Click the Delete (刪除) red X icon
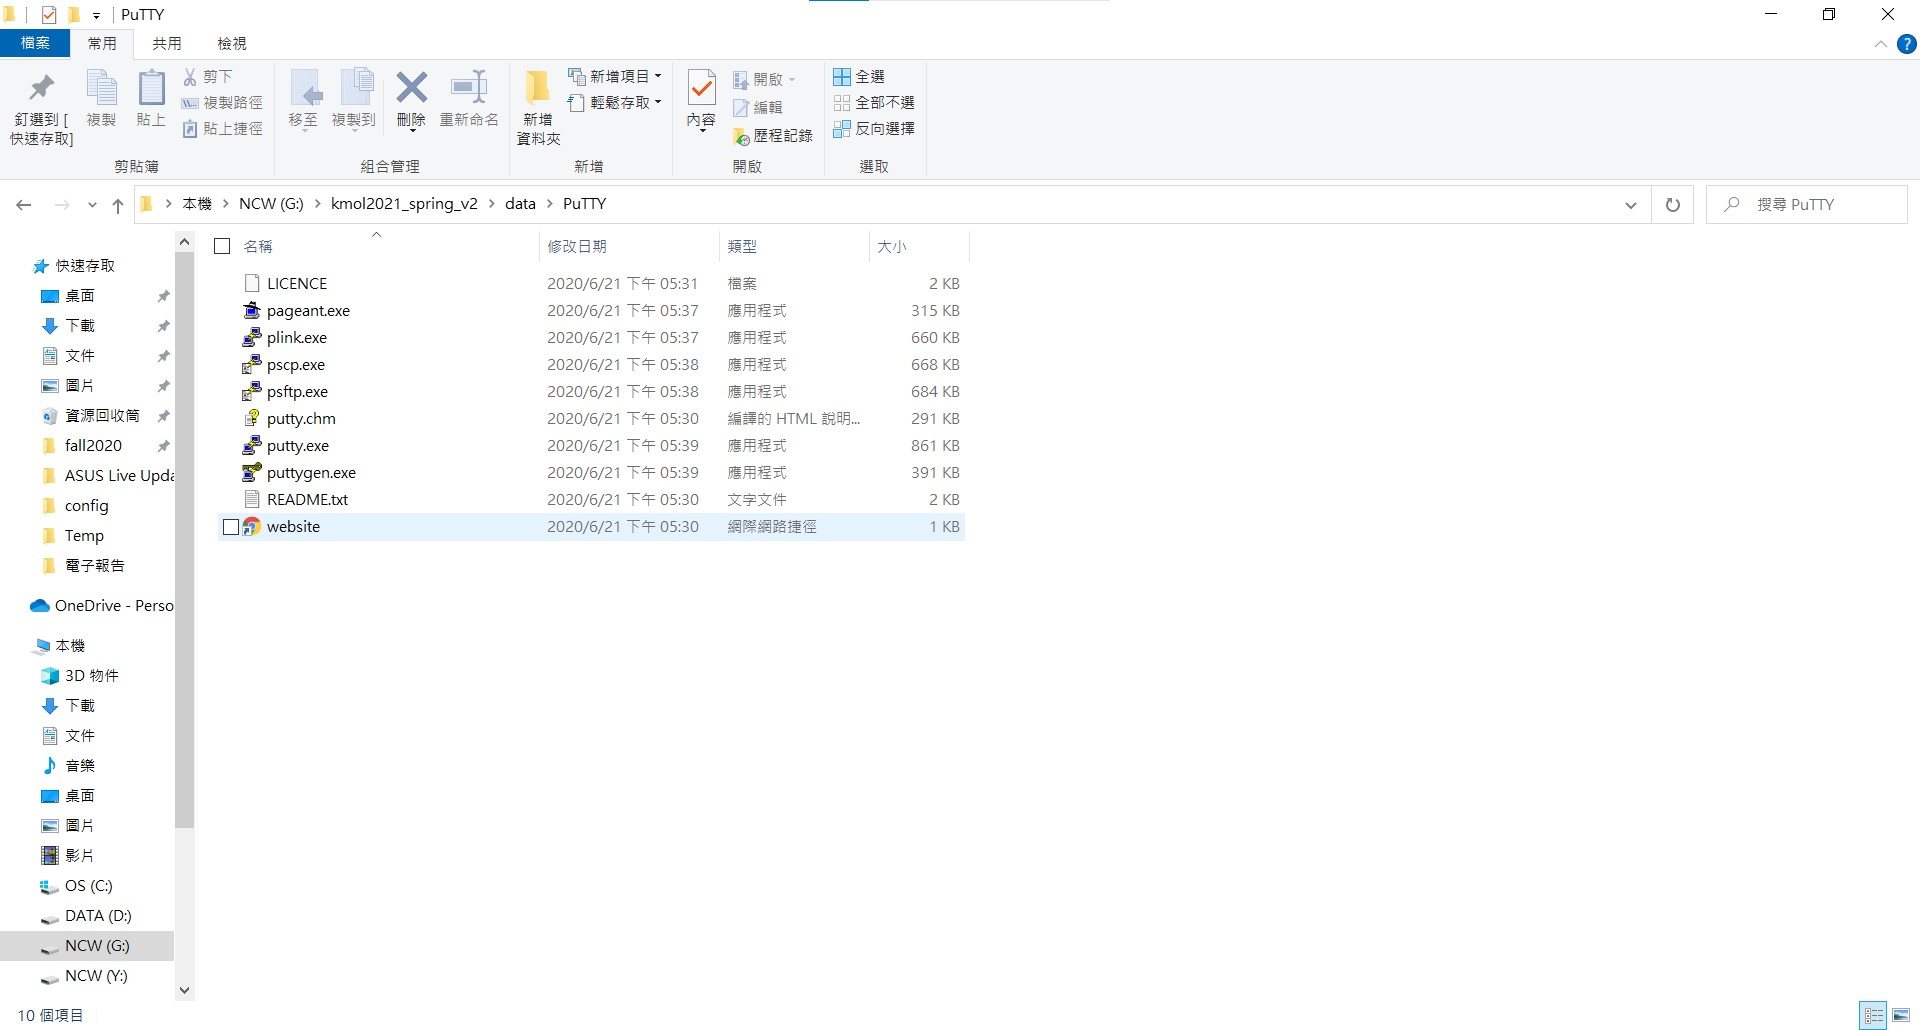The width and height of the screenshot is (1920, 1030). pos(411,88)
